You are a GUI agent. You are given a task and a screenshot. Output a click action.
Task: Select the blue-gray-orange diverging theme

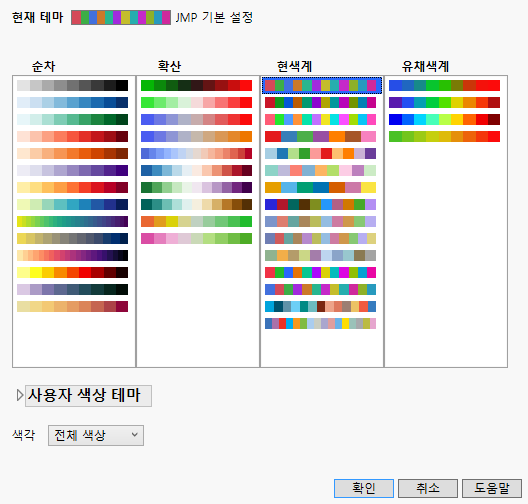coord(196,136)
